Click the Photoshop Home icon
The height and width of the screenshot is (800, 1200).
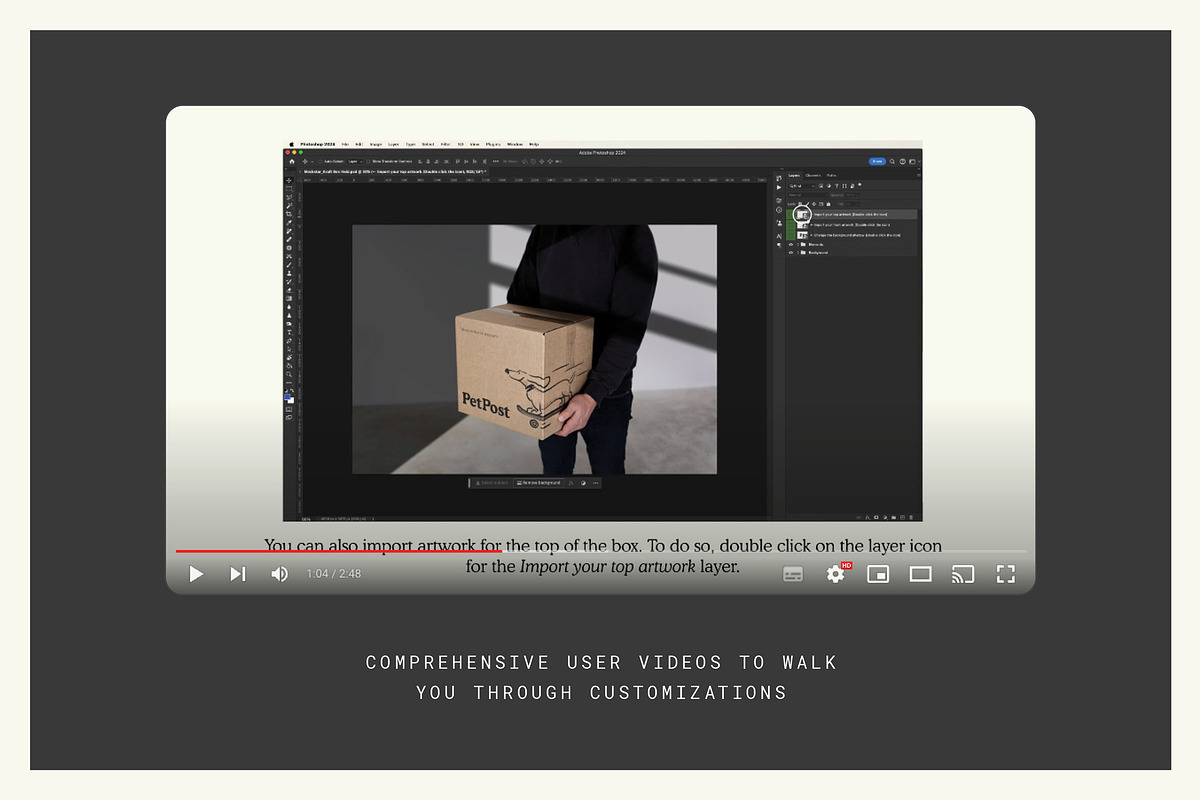tap(292, 161)
